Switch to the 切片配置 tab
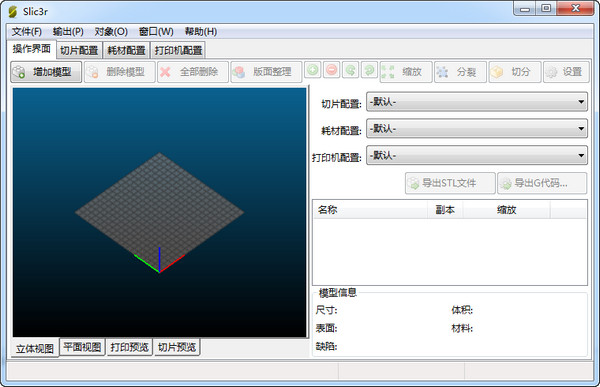Image resolution: width=600 pixels, height=387 pixels. [79, 51]
